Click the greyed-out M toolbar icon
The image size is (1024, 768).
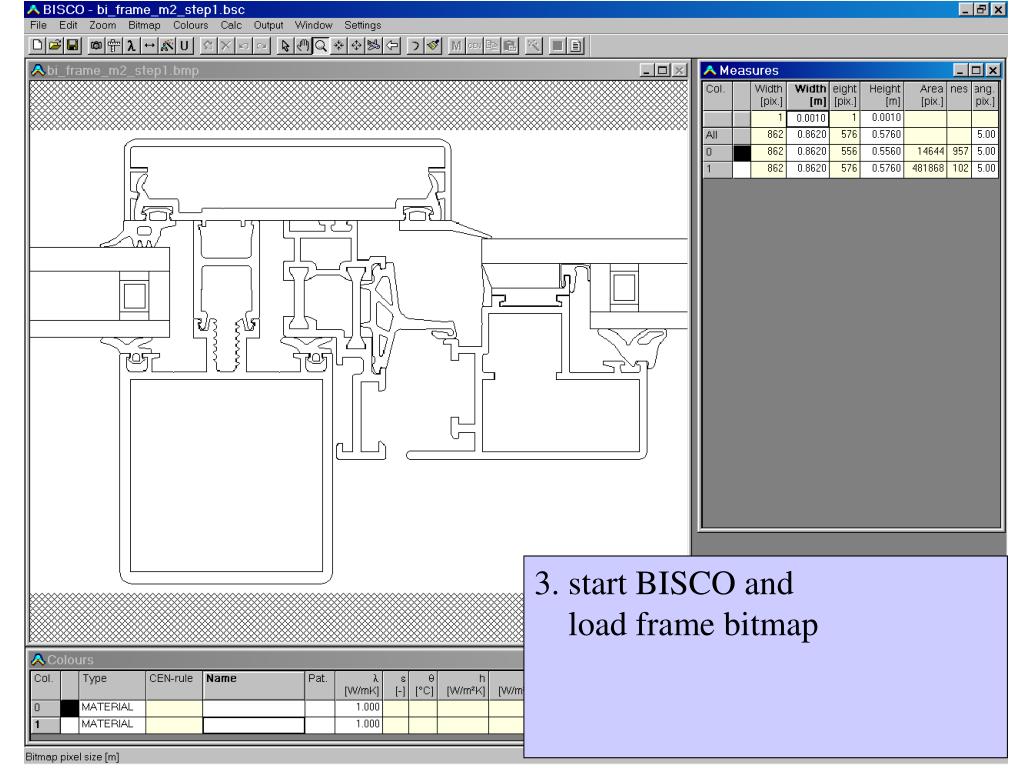tap(456, 46)
